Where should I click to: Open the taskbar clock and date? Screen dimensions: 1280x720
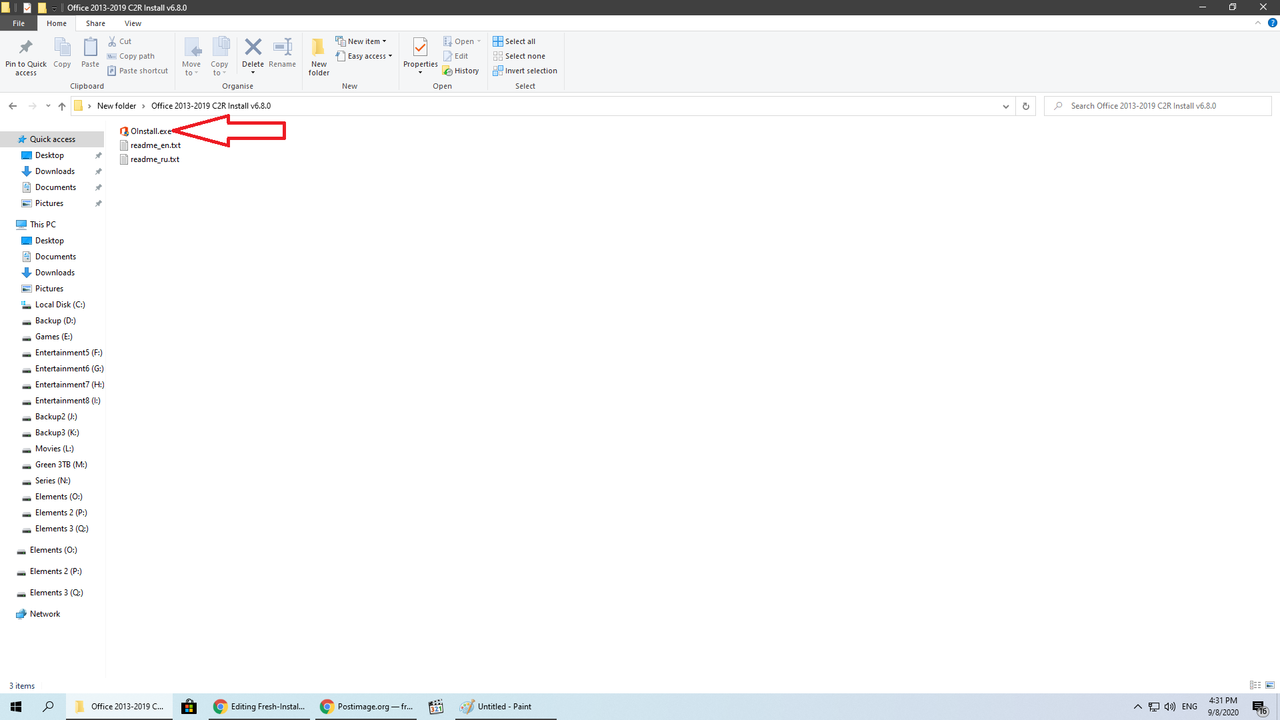tap(1225, 706)
